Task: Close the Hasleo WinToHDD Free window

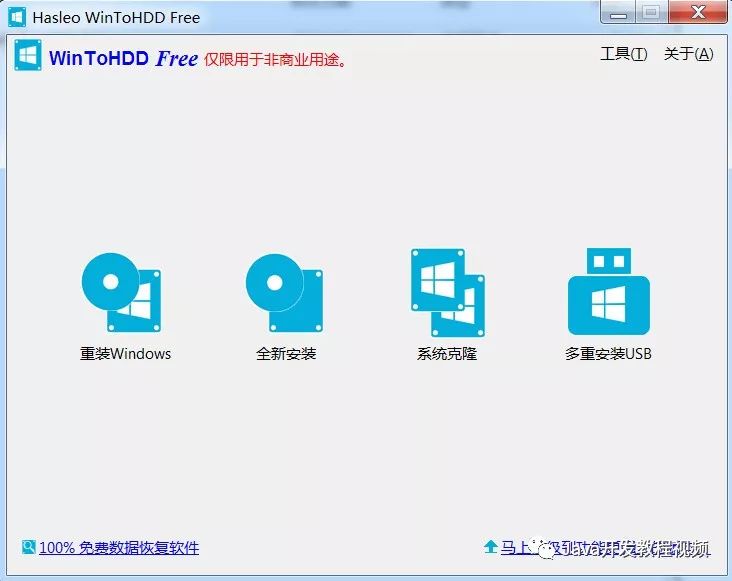Action: click(698, 12)
